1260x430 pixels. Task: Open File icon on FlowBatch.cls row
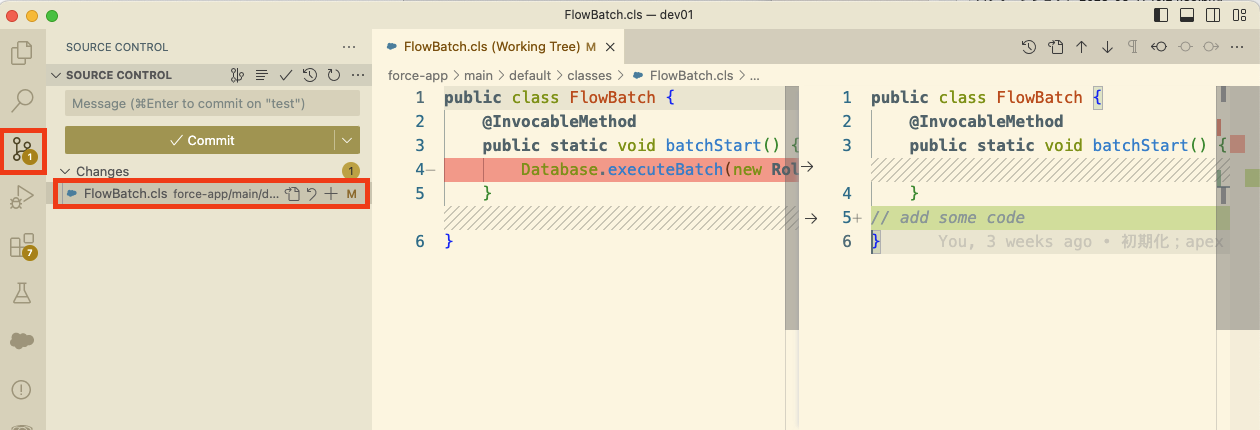tap(292, 194)
